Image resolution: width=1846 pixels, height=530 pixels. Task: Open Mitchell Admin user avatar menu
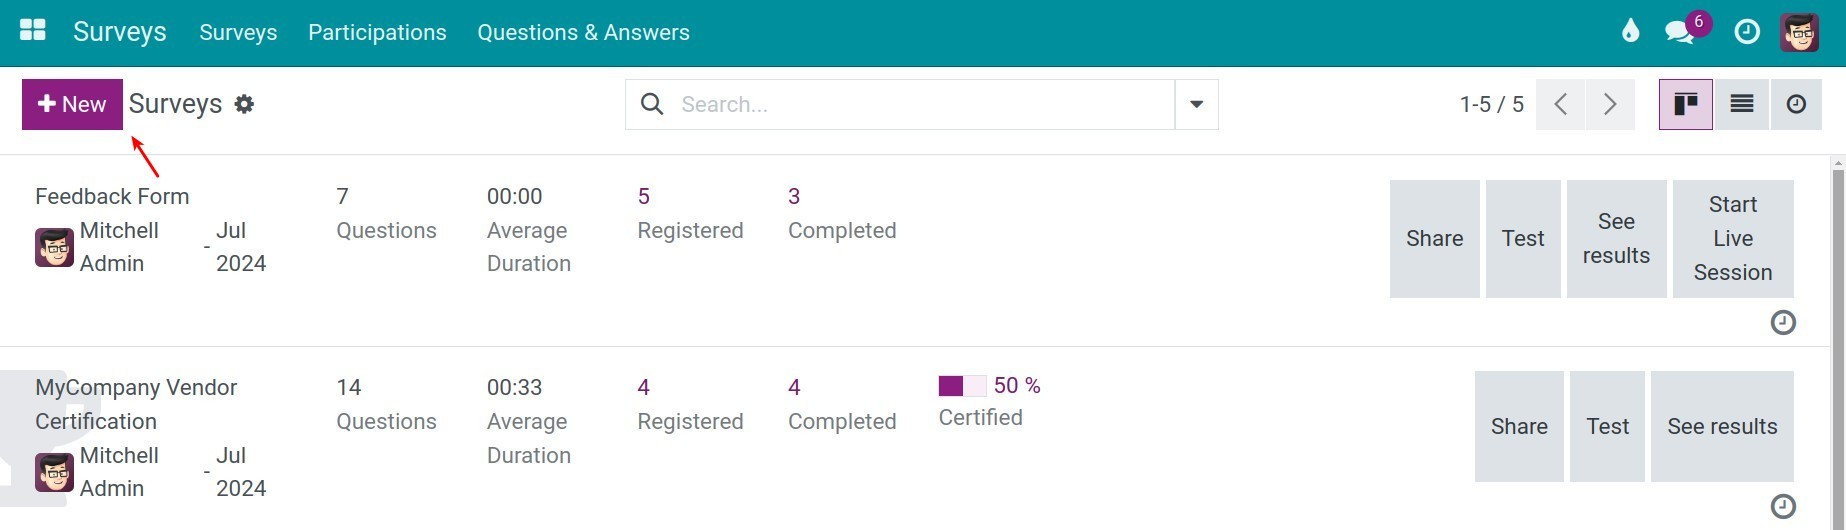(1799, 32)
